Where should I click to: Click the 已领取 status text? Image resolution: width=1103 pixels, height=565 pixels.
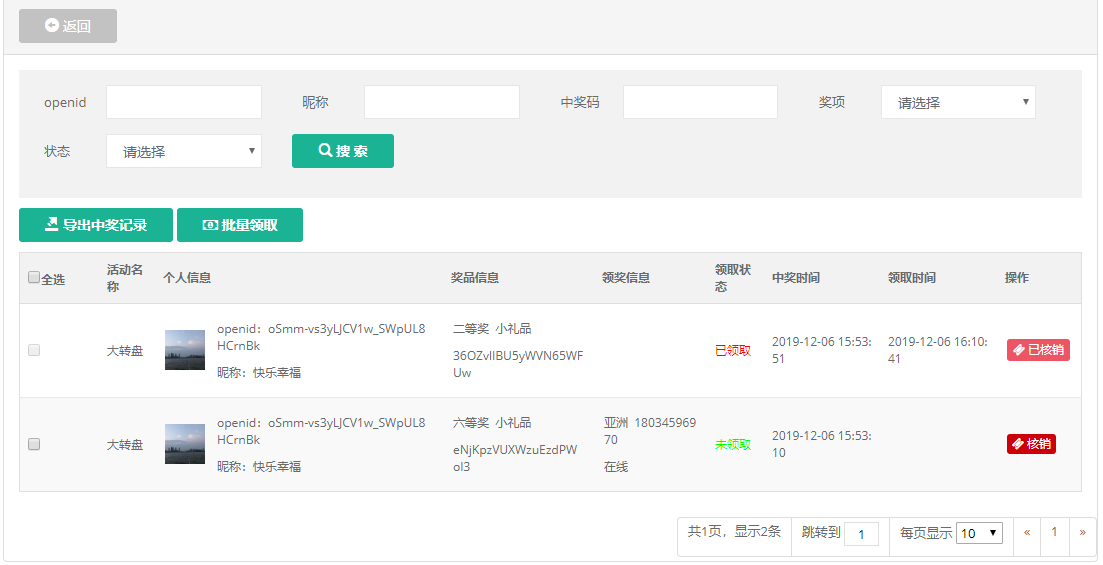tap(733, 350)
